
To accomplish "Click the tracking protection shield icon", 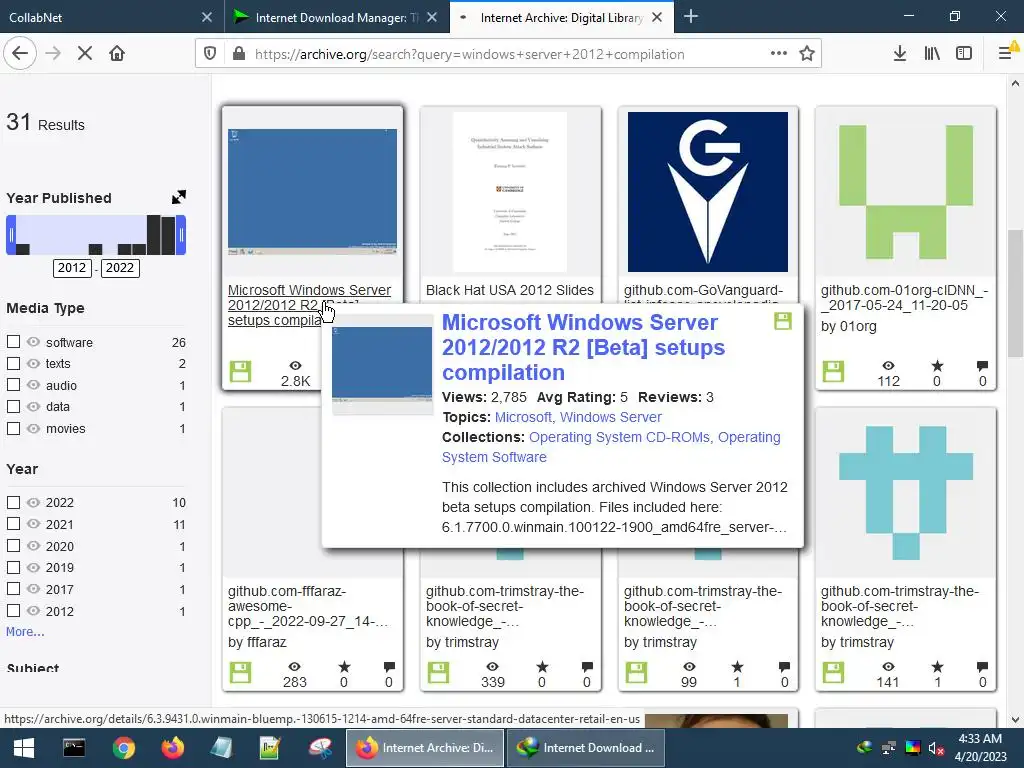I will [x=210, y=54].
